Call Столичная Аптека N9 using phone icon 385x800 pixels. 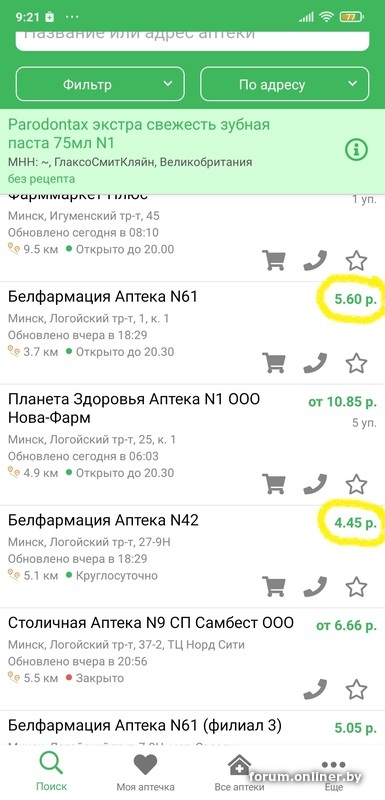(x=315, y=689)
